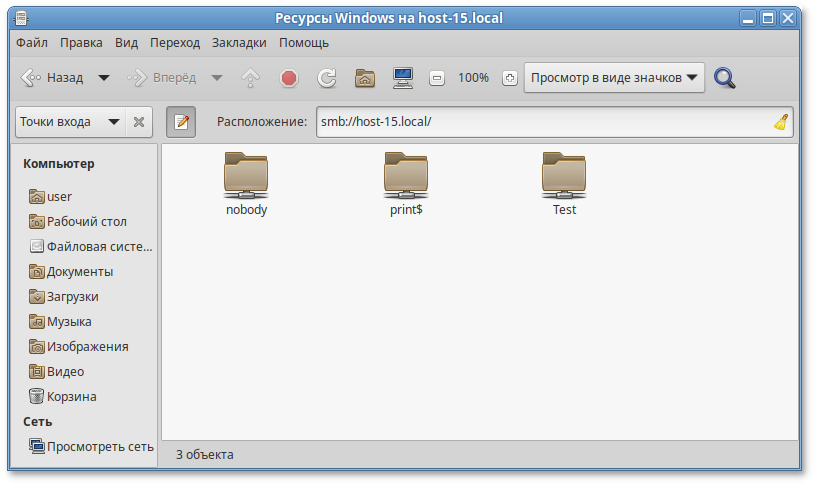Open the Back history dropdown arrow
The image size is (815, 485).
[x=103, y=78]
